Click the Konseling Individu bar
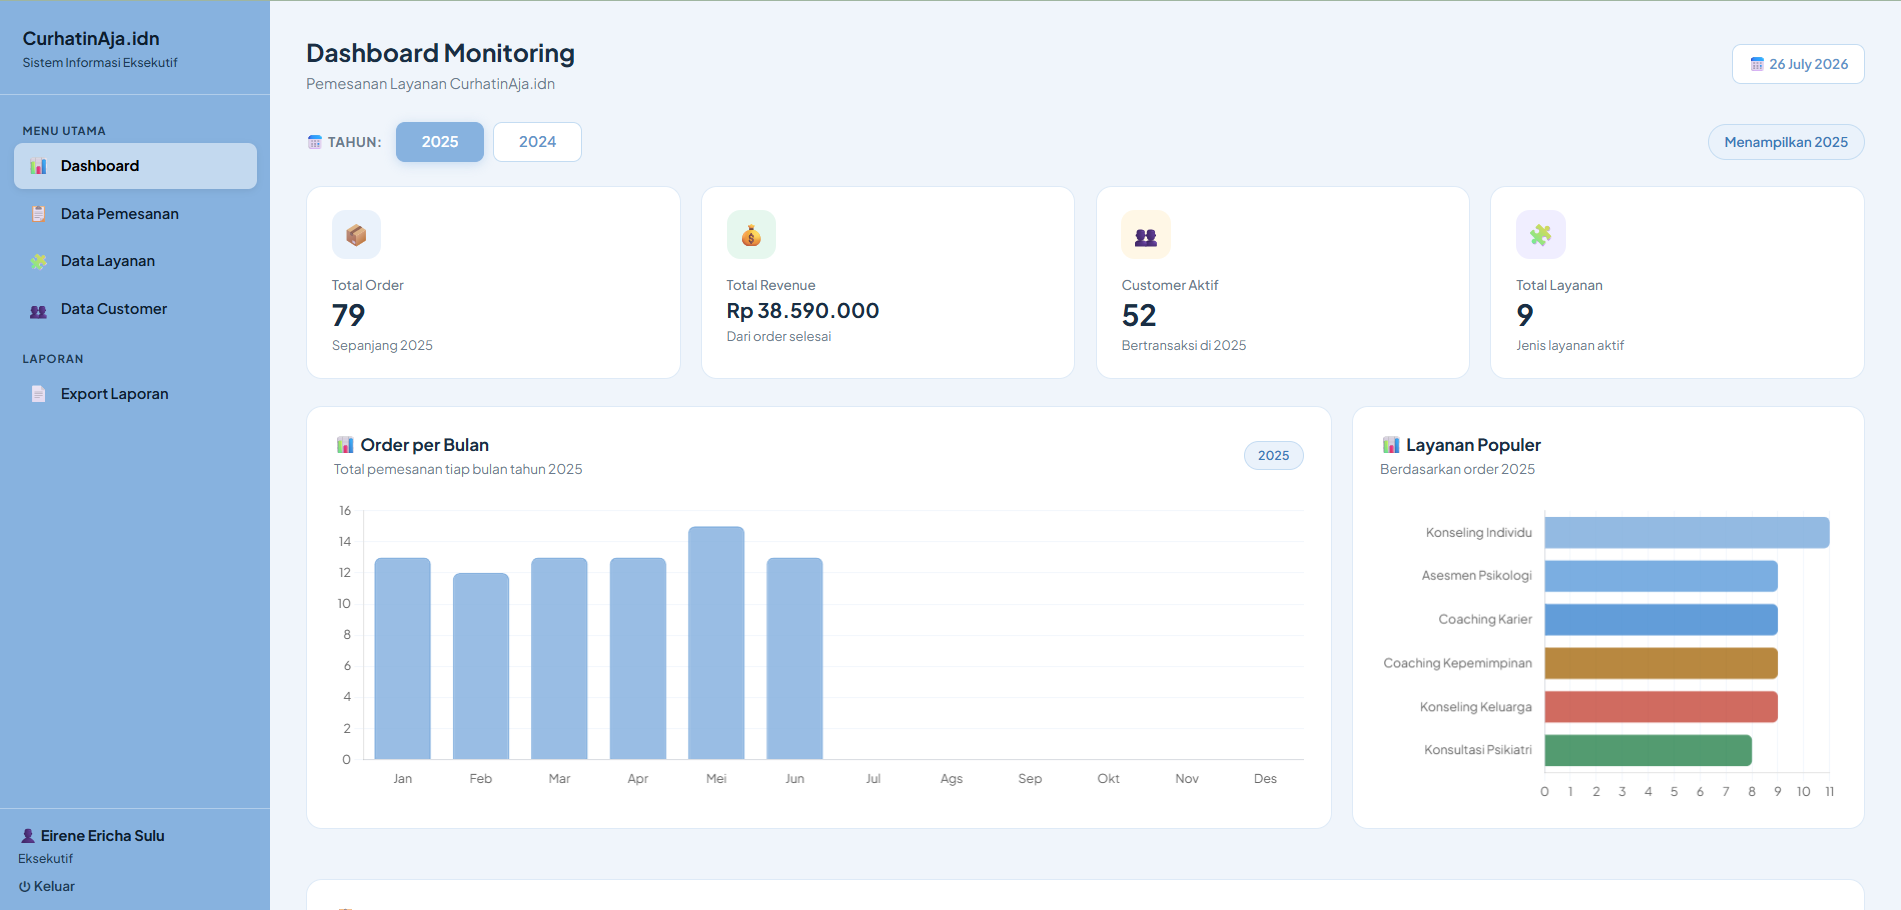 coord(1687,532)
